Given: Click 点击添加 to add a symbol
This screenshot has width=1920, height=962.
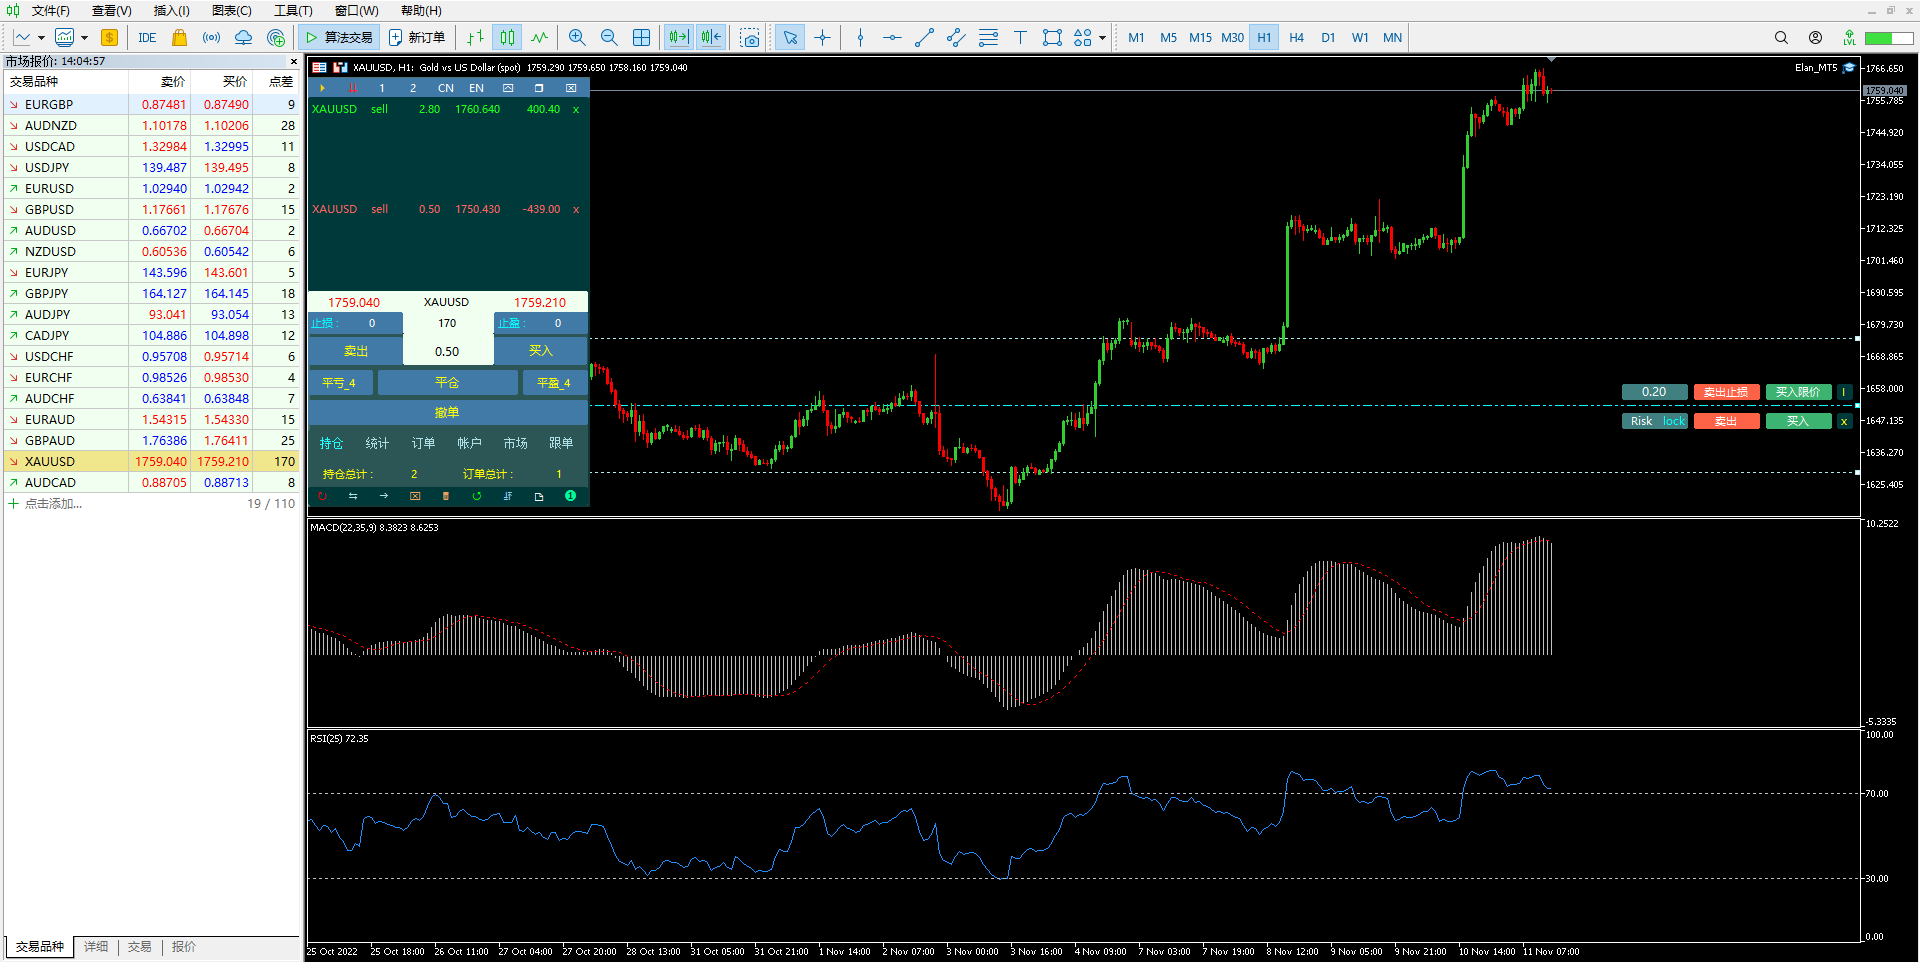Looking at the screenshot, I should click(53, 504).
